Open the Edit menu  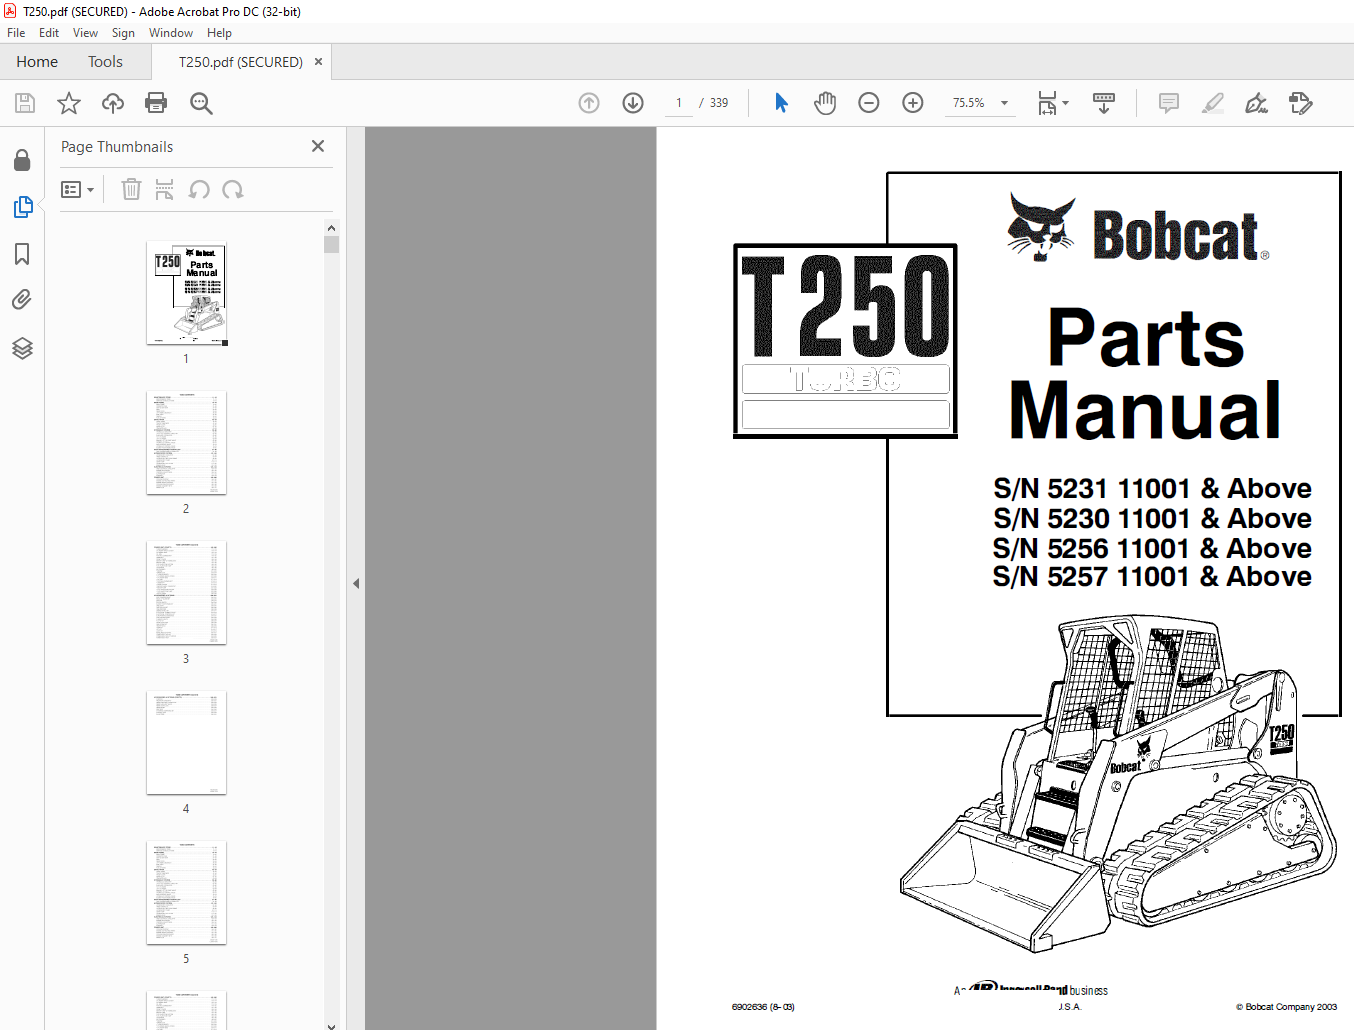pos(49,33)
